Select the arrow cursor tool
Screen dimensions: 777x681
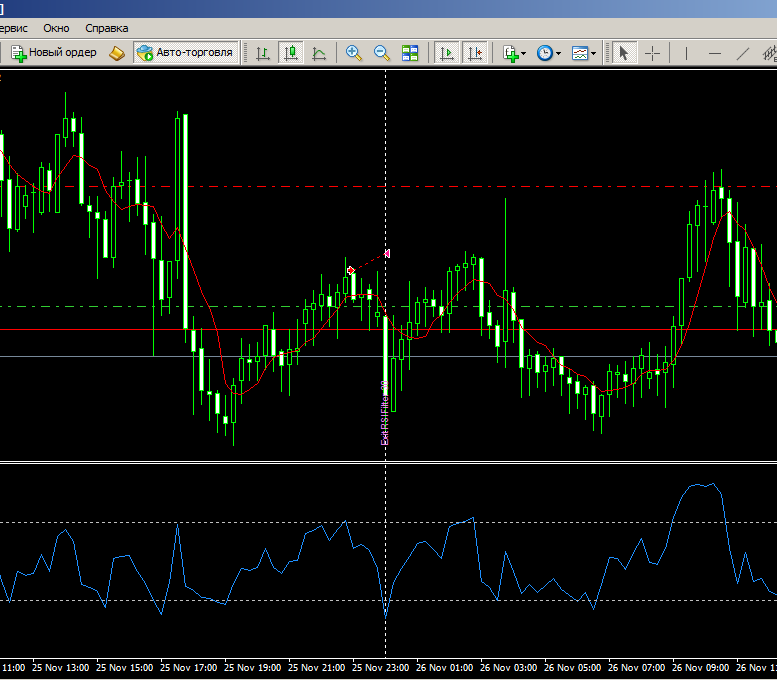623,53
